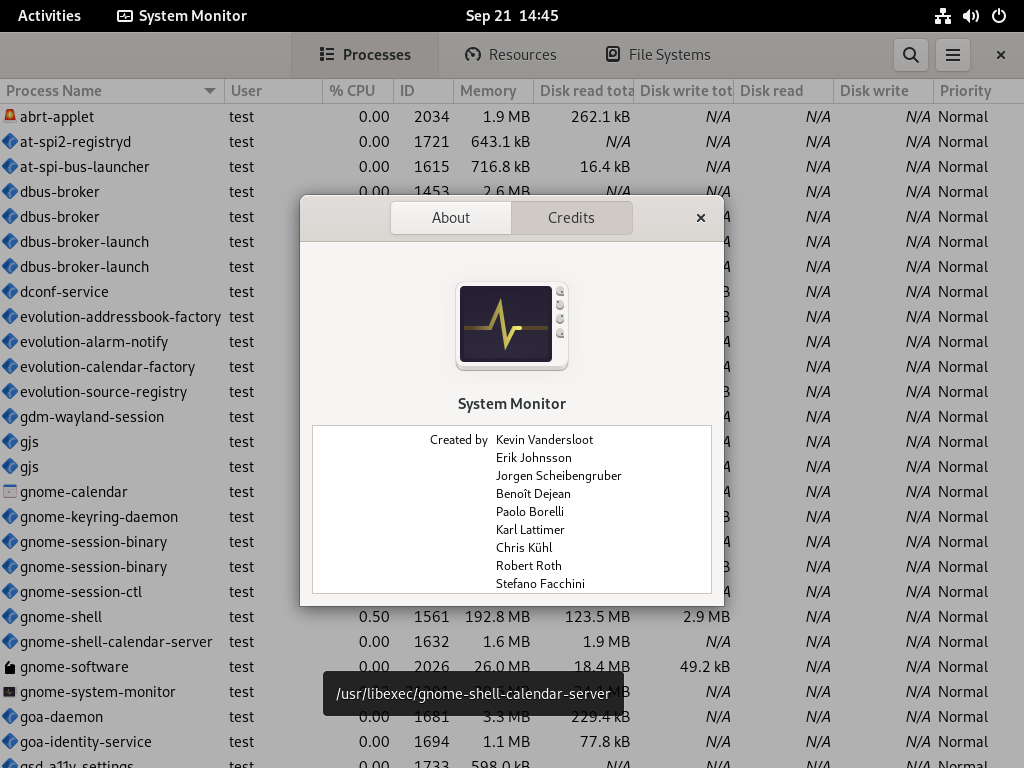The width and height of the screenshot is (1024, 768).
Task: Select the name Chris Kühl in credits
Action: 524,547
